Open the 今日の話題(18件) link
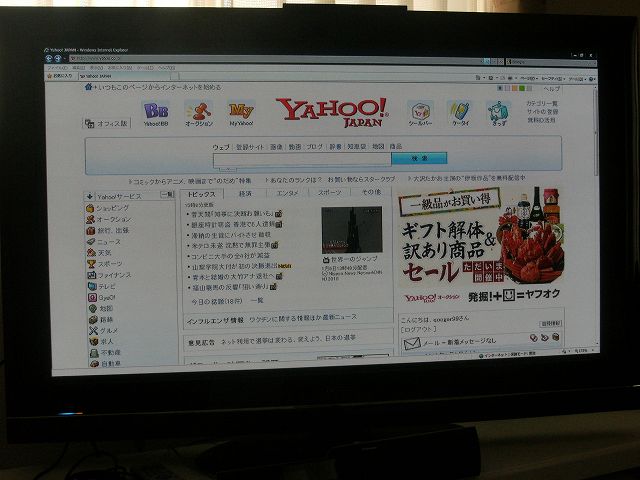Image resolution: width=640 pixels, height=480 pixels. click(217, 301)
